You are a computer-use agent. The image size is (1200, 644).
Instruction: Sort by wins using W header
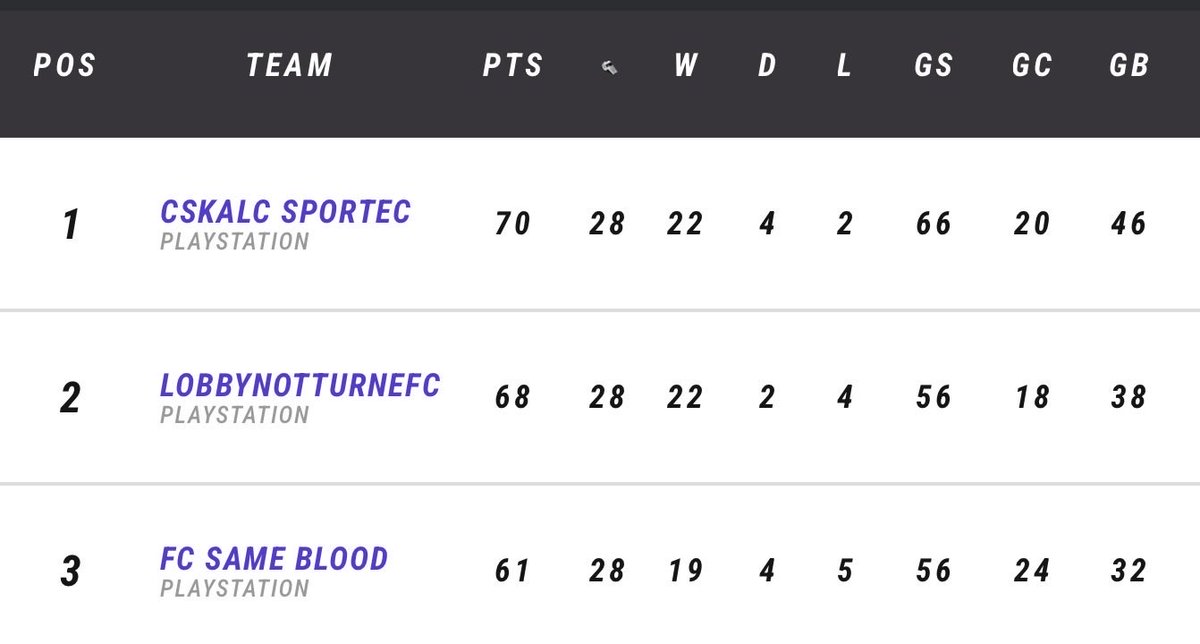click(685, 66)
